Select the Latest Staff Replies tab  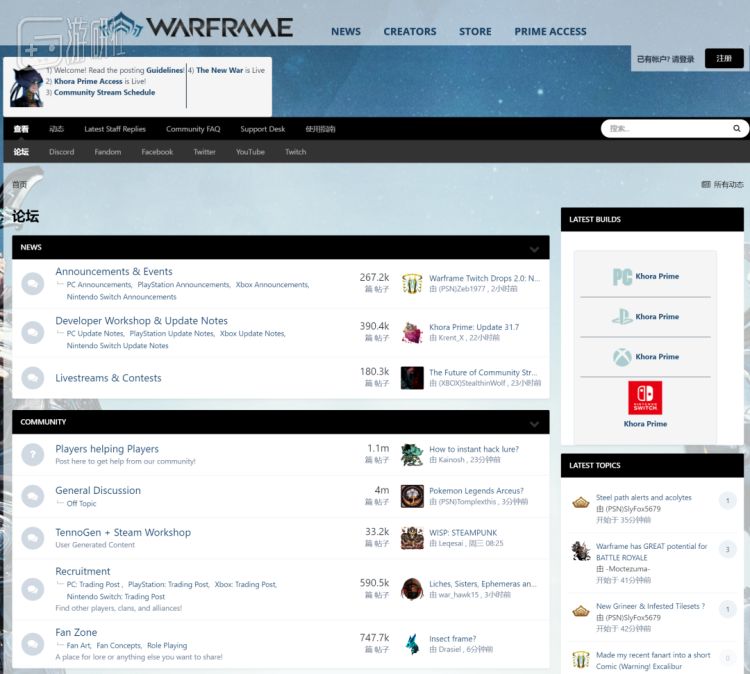click(115, 129)
